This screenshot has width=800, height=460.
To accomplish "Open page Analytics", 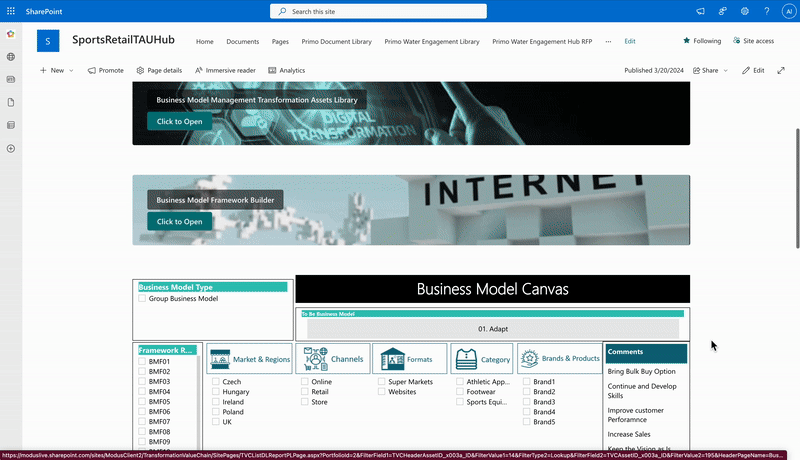I will pyautogui.click(x=287, y=70).
